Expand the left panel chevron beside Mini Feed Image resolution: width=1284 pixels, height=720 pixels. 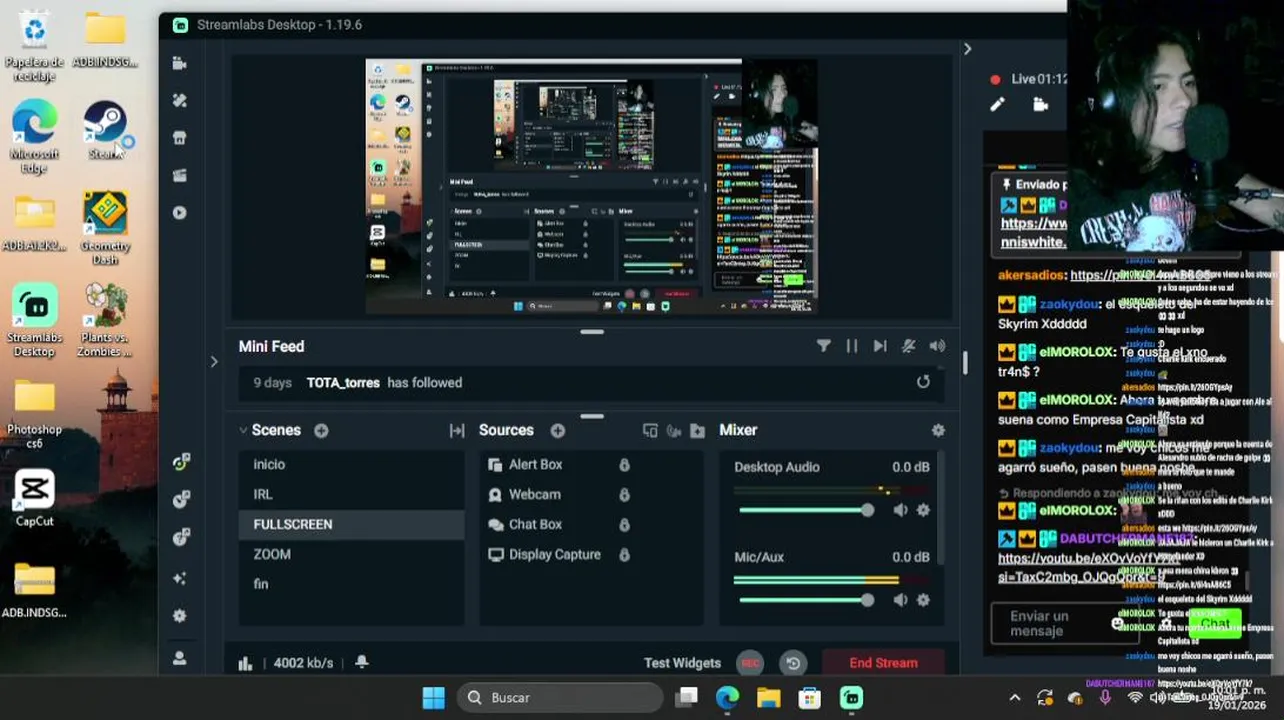[213, 362]
